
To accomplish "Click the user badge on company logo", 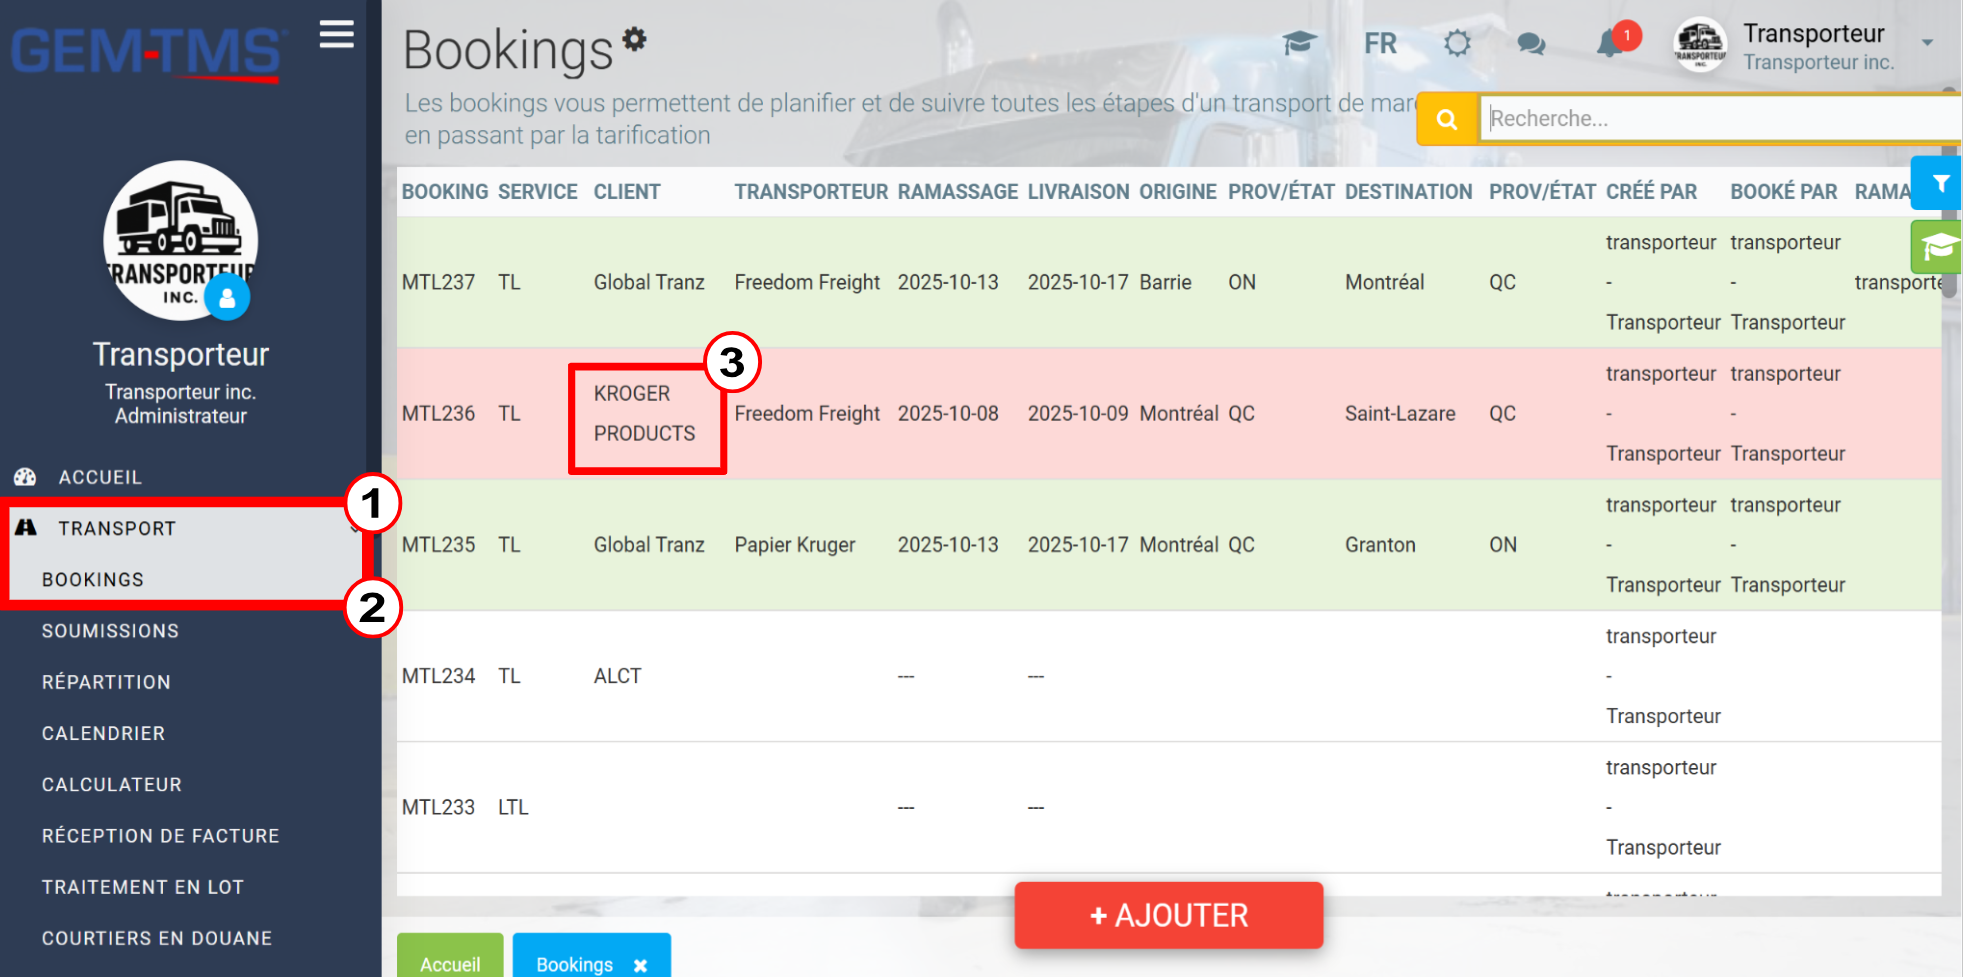I will click(x=227, y=297).
